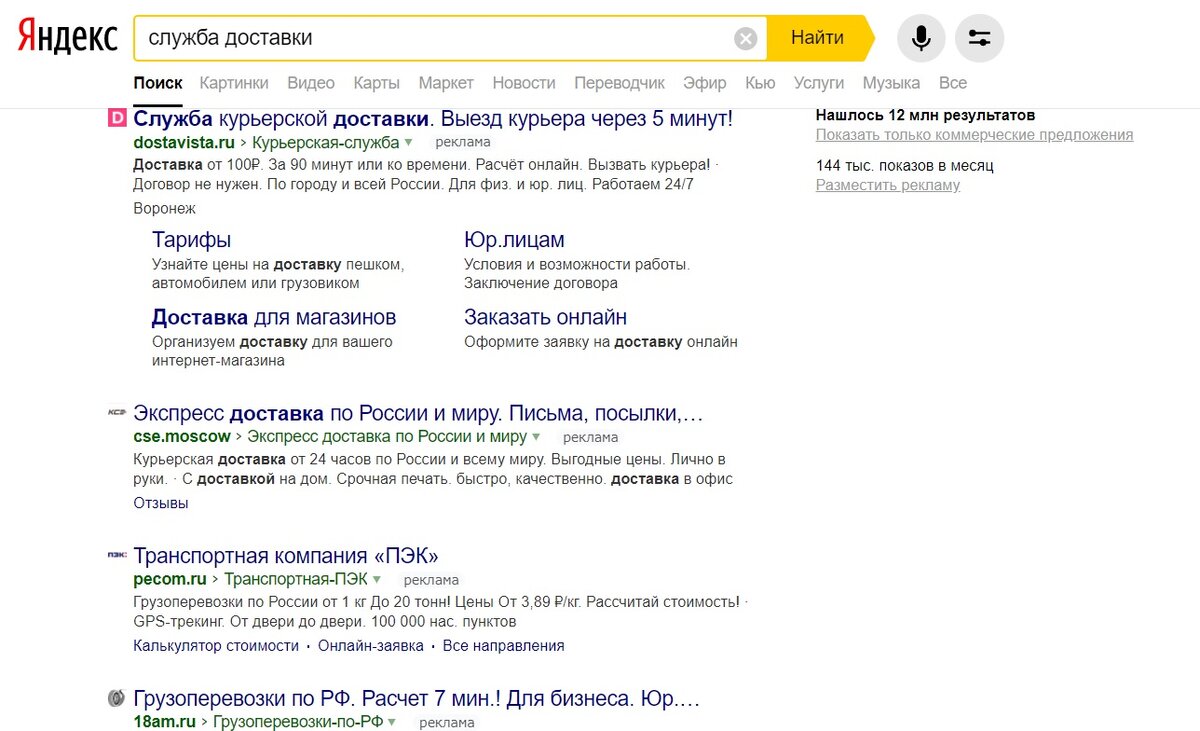Switch to the Видео tab
This screenshot has height=731, width=1200.
[311, 83]
